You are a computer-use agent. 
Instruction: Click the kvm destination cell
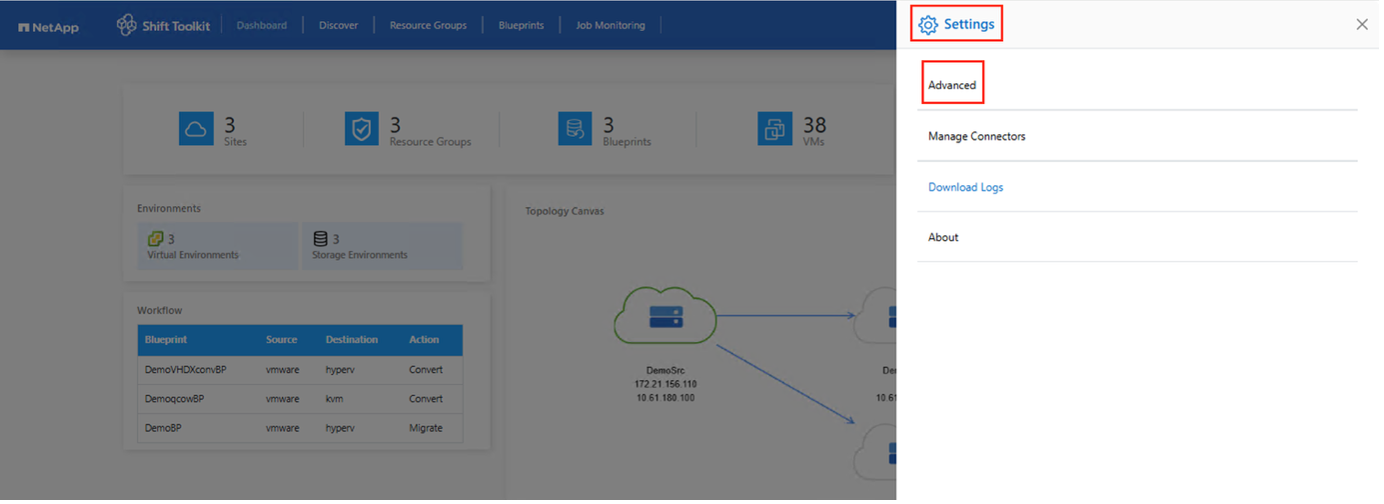(x=335, y=400)
